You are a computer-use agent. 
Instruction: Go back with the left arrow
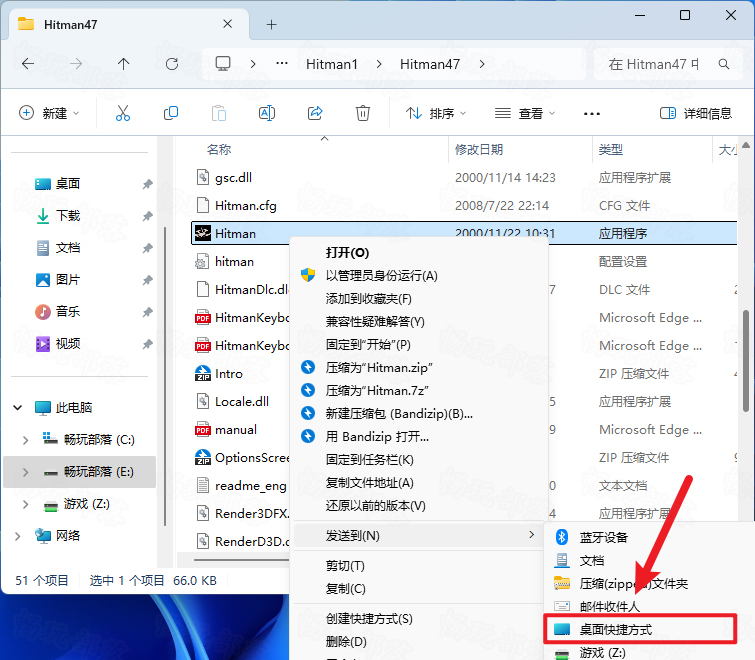point(28,64)
